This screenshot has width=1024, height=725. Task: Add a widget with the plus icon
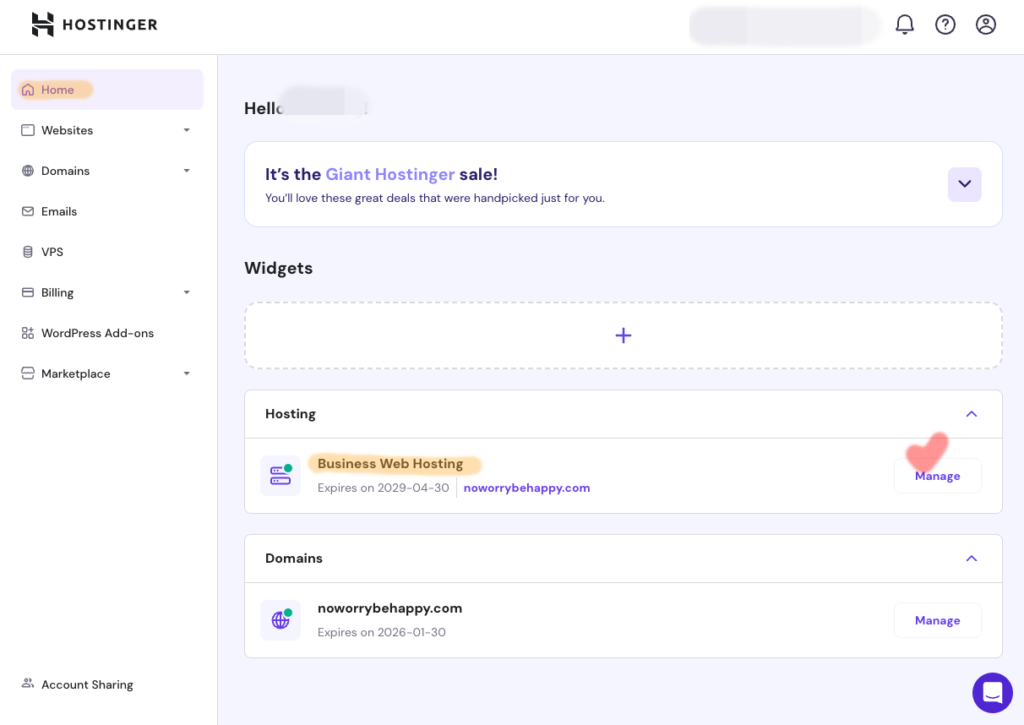point(623,336)
